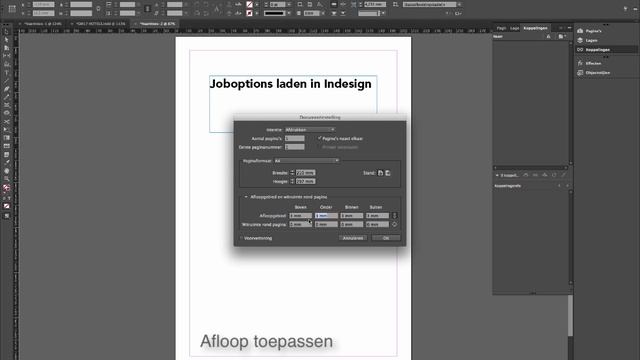Click the OK button in dialog
Image resolution: width=640 pixels, height=360 pixels.
pyautogui.click(x=386, y=238)
